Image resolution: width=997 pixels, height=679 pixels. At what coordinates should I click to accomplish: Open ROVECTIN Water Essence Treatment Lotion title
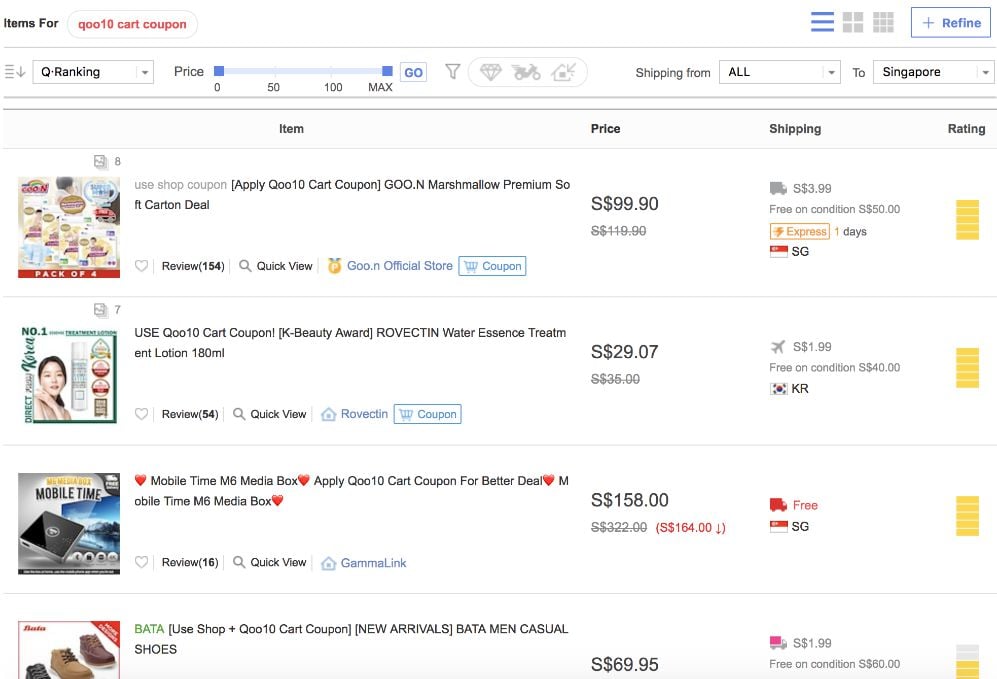[350, 343]
